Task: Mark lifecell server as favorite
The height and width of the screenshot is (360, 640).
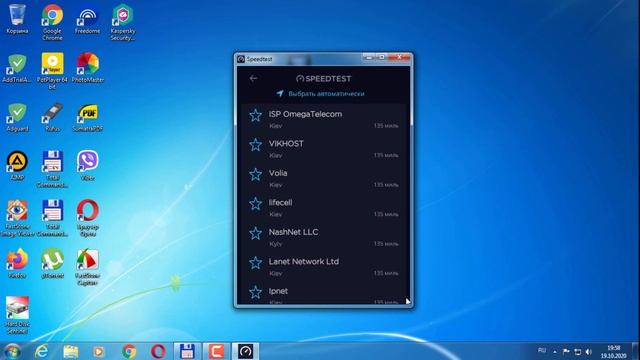Action: coord(256,204)
